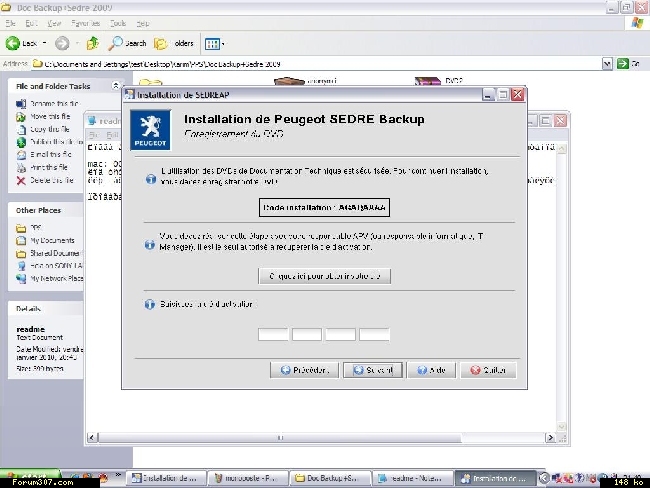The width and height of the screenshot is (650, 488).
Task: Click the button to obtain activation key
Action: tap(324, 276)
